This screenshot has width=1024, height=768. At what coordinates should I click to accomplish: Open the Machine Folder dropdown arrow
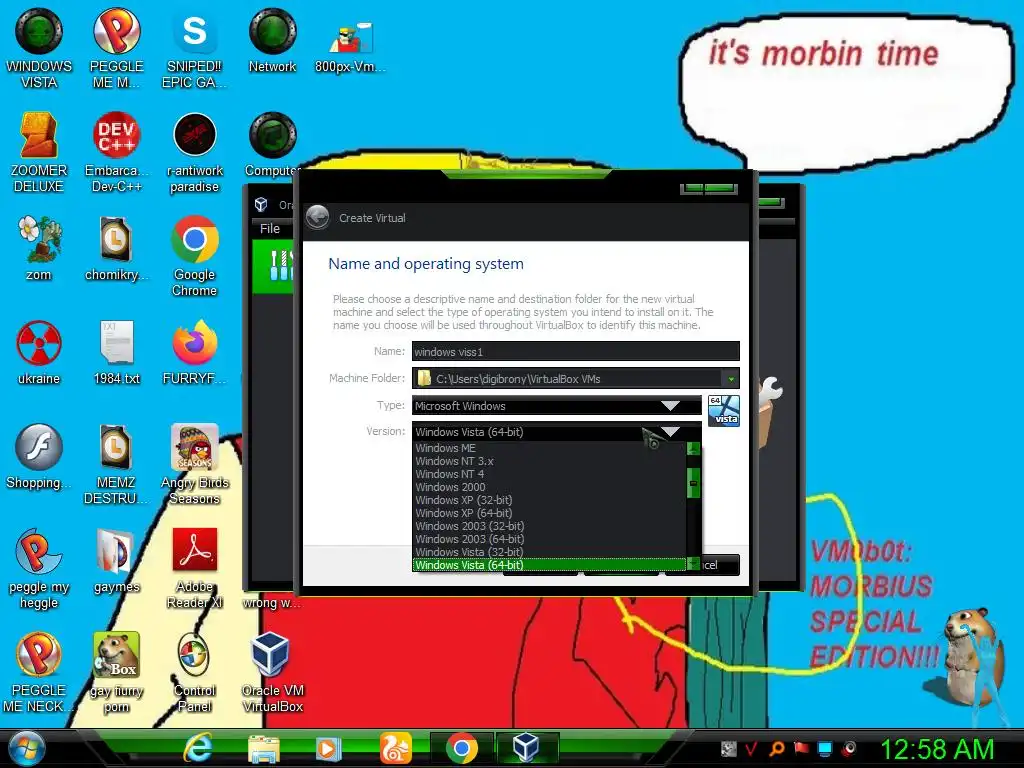coord(731,378)
